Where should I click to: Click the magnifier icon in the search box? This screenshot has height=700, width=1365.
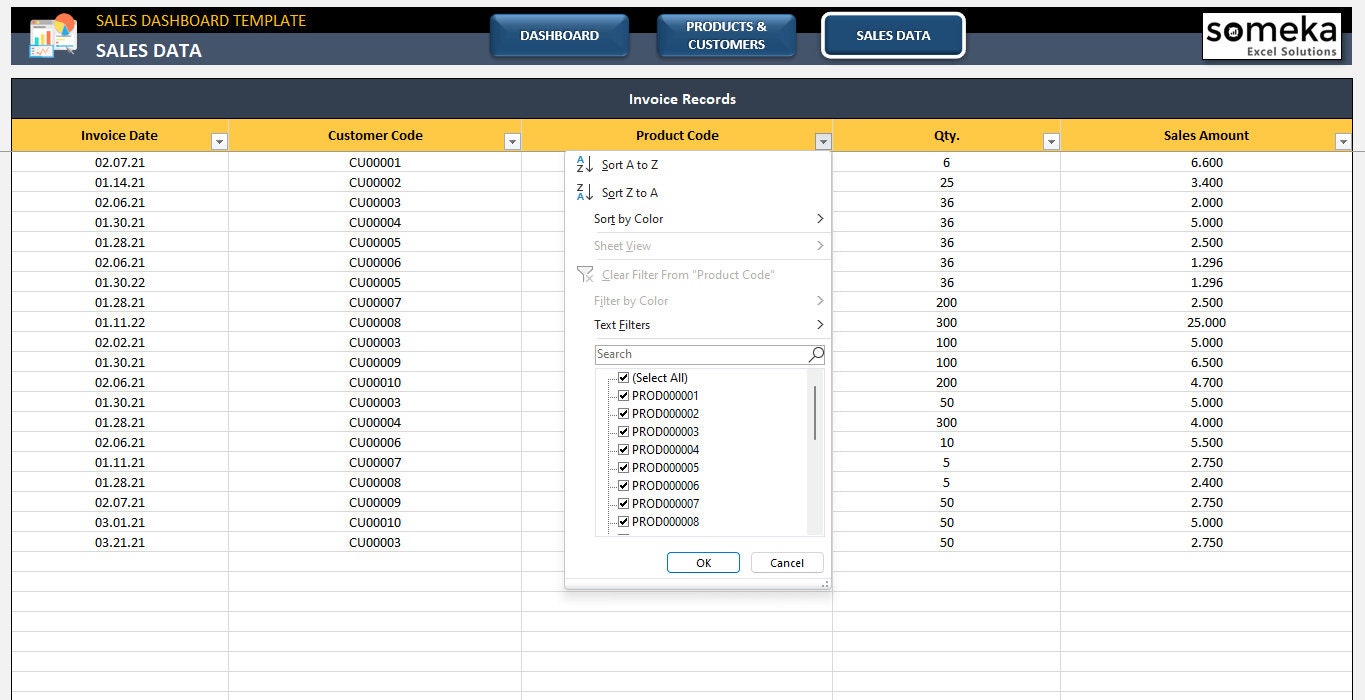tap(816, 353)
